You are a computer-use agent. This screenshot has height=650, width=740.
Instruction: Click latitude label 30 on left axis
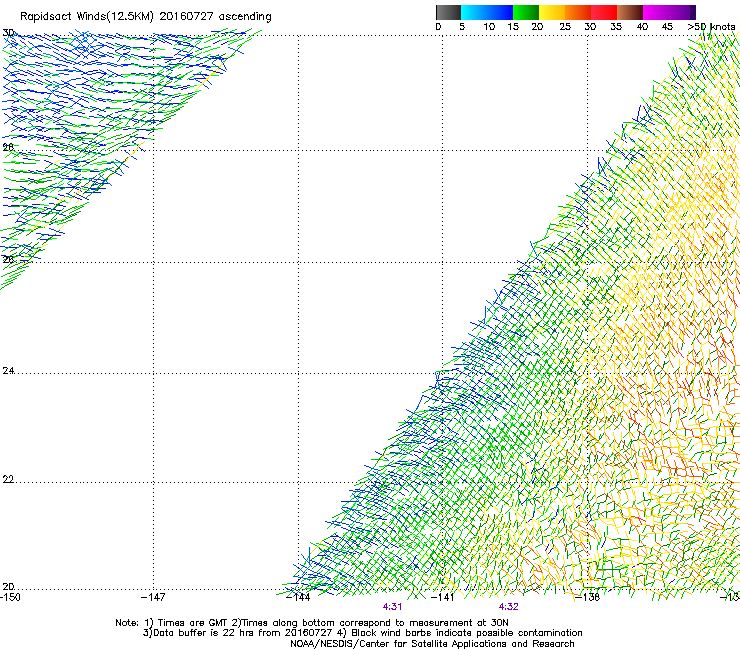[8, 33]
